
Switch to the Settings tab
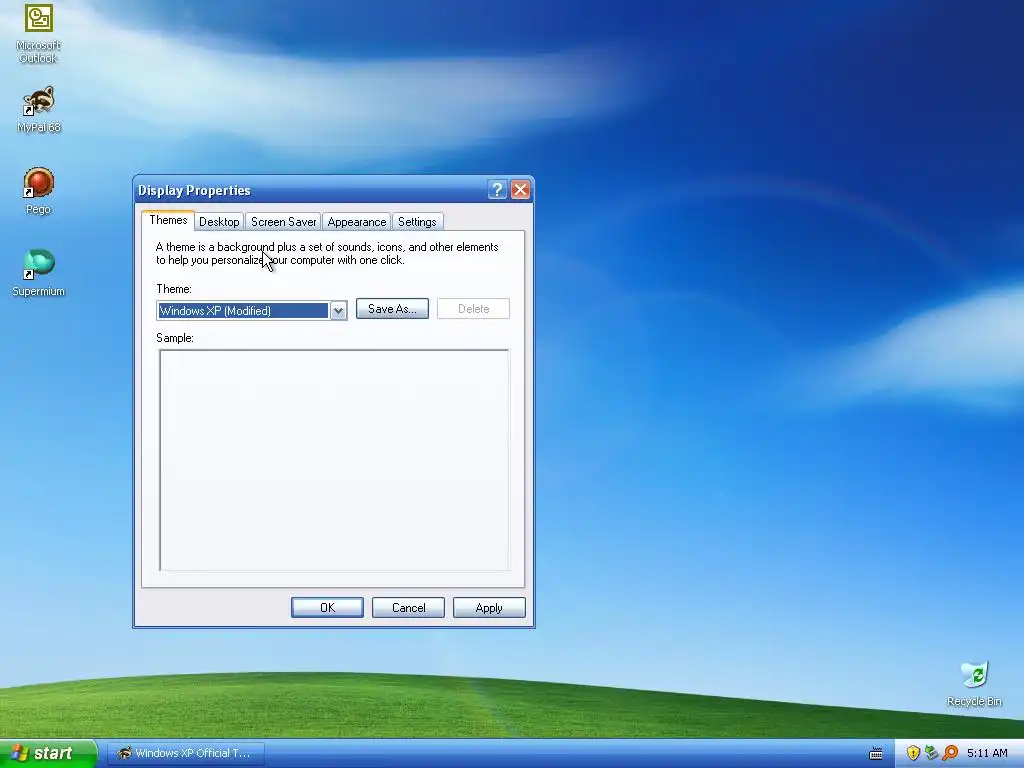point(417,222)
